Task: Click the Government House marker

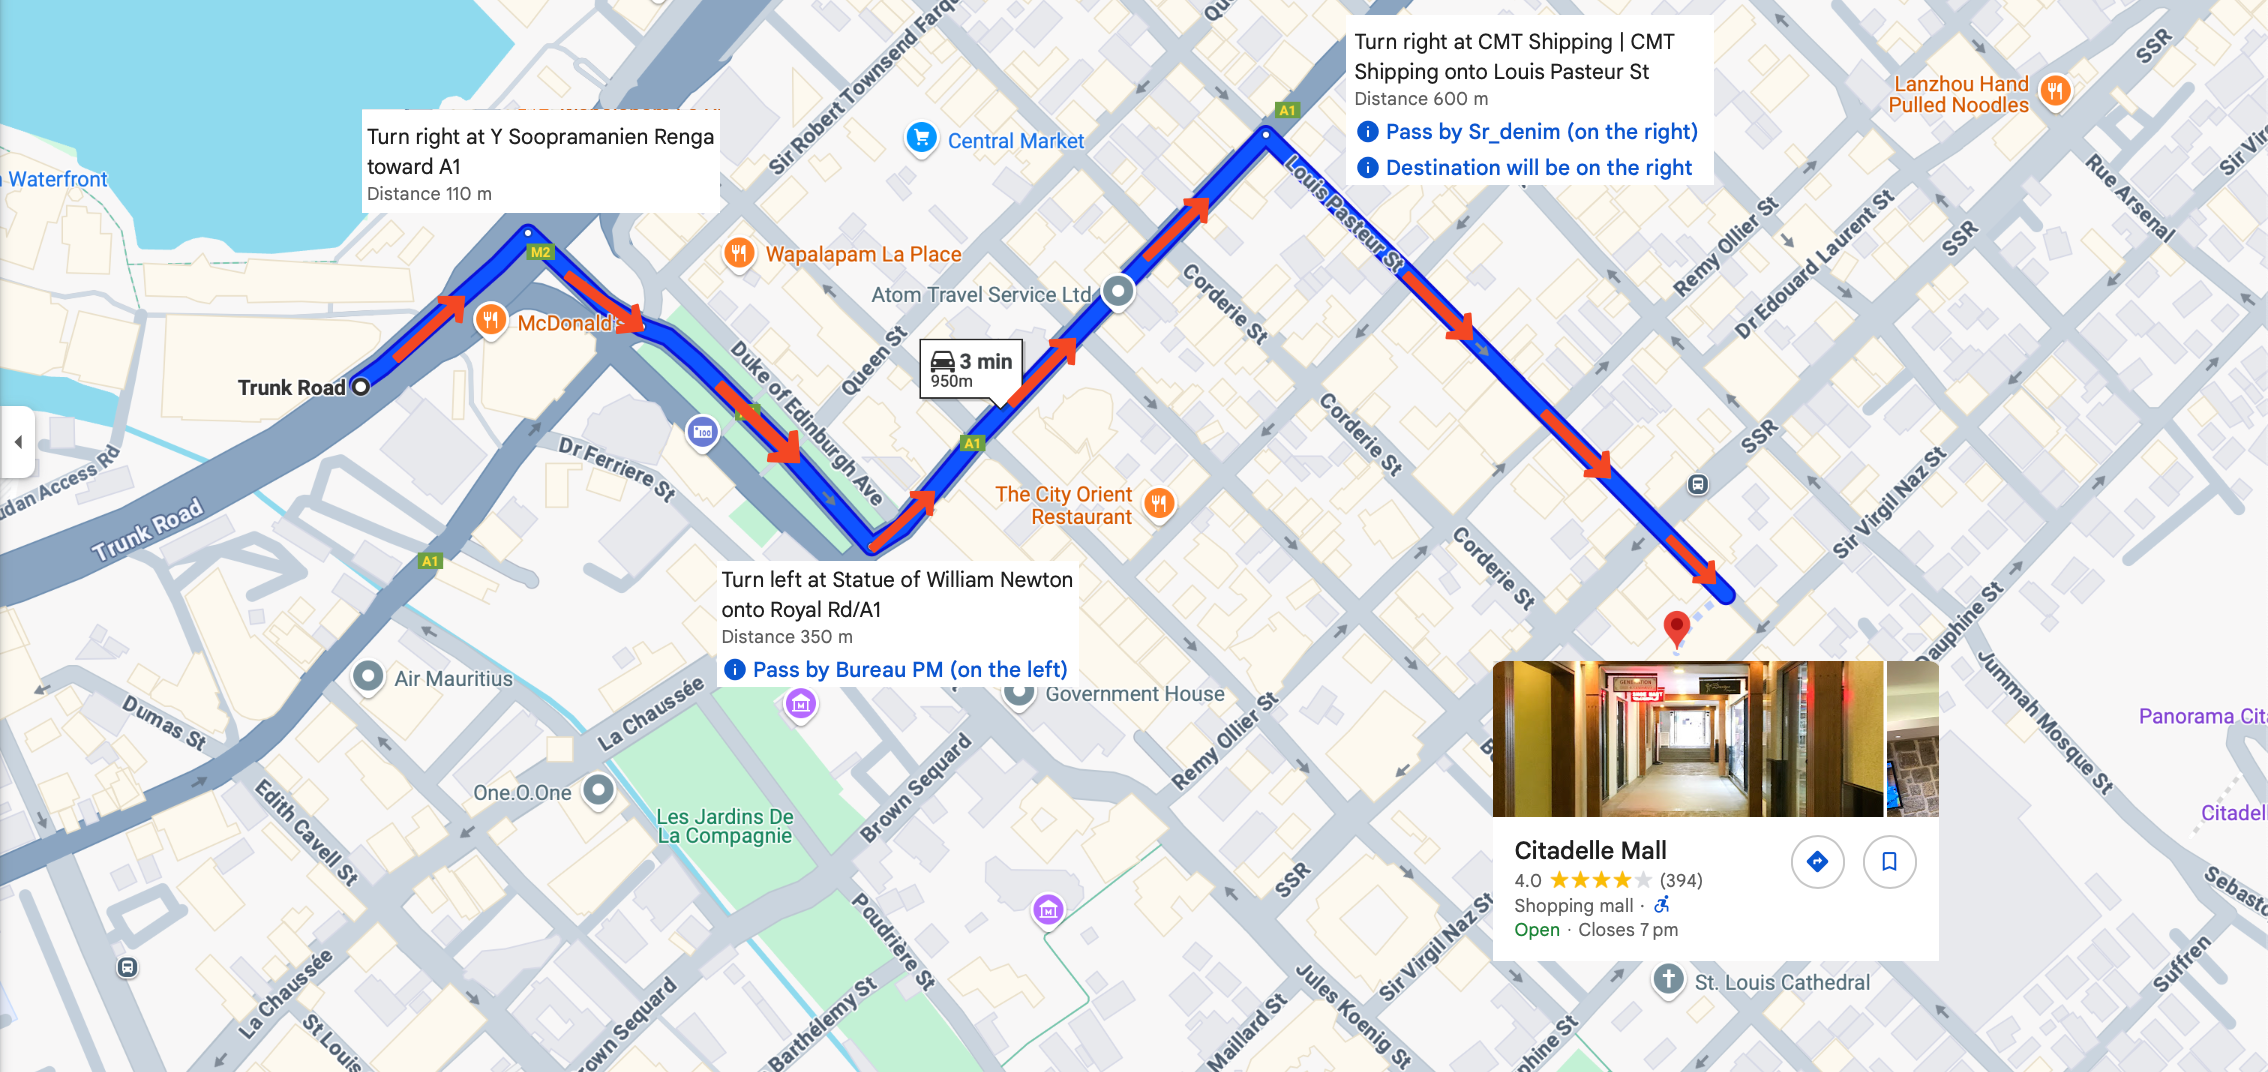Action: pyautogui.click(x=1019, y=694)
